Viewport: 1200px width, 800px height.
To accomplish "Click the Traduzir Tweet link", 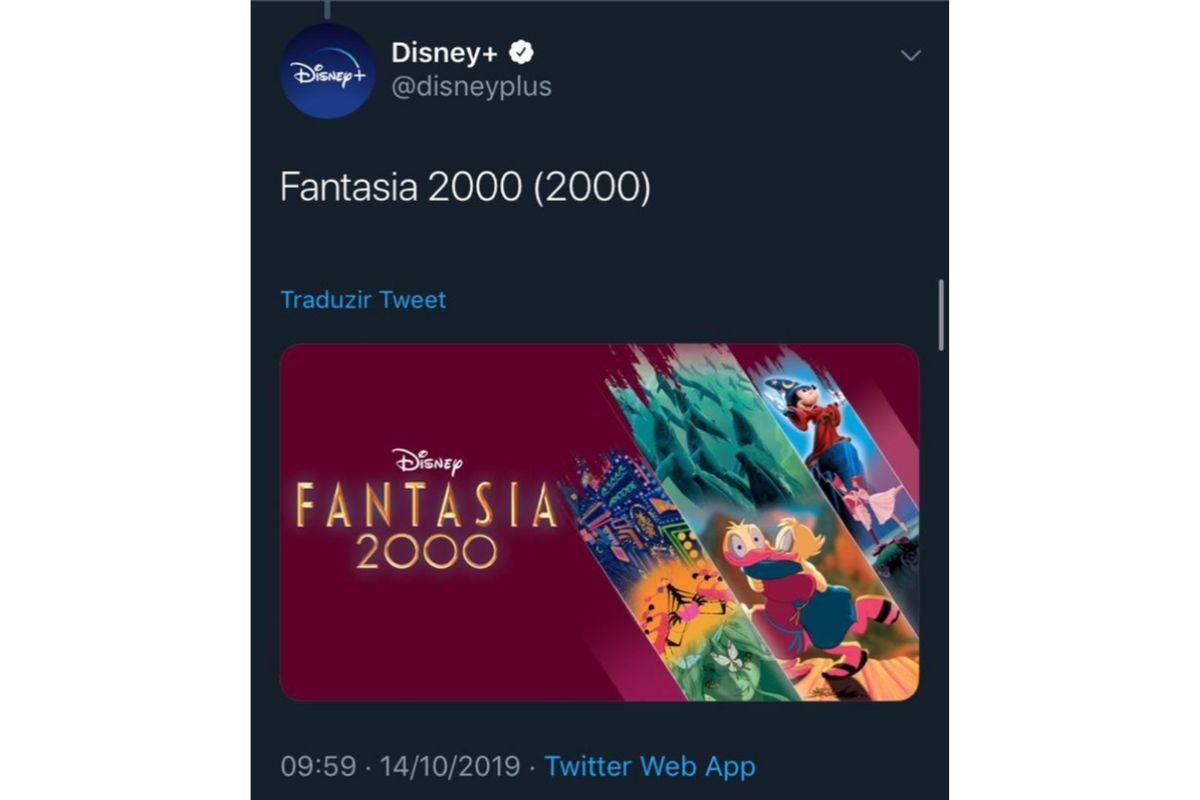I will coord(363,300).
